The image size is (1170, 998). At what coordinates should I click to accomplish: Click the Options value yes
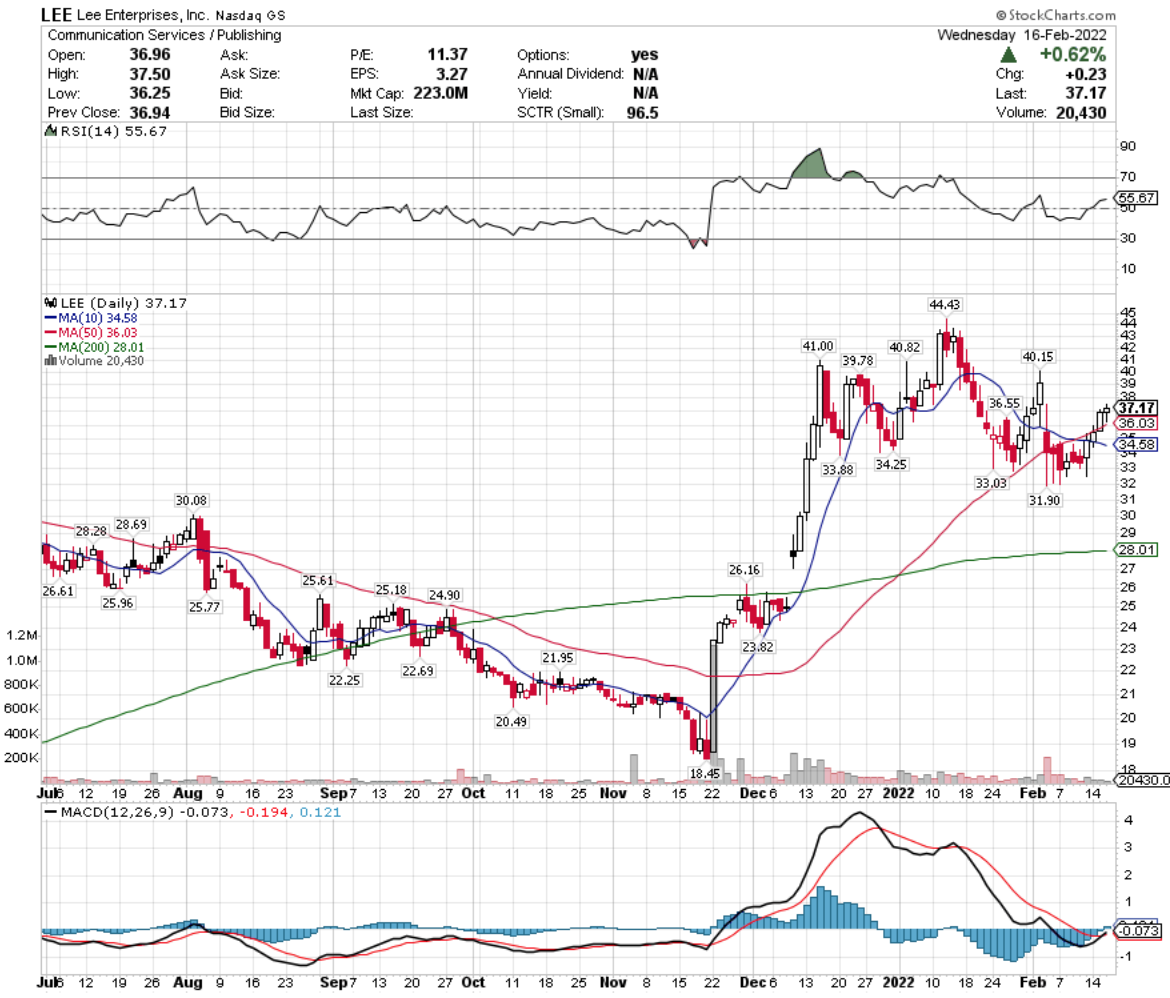pos(645,54)
